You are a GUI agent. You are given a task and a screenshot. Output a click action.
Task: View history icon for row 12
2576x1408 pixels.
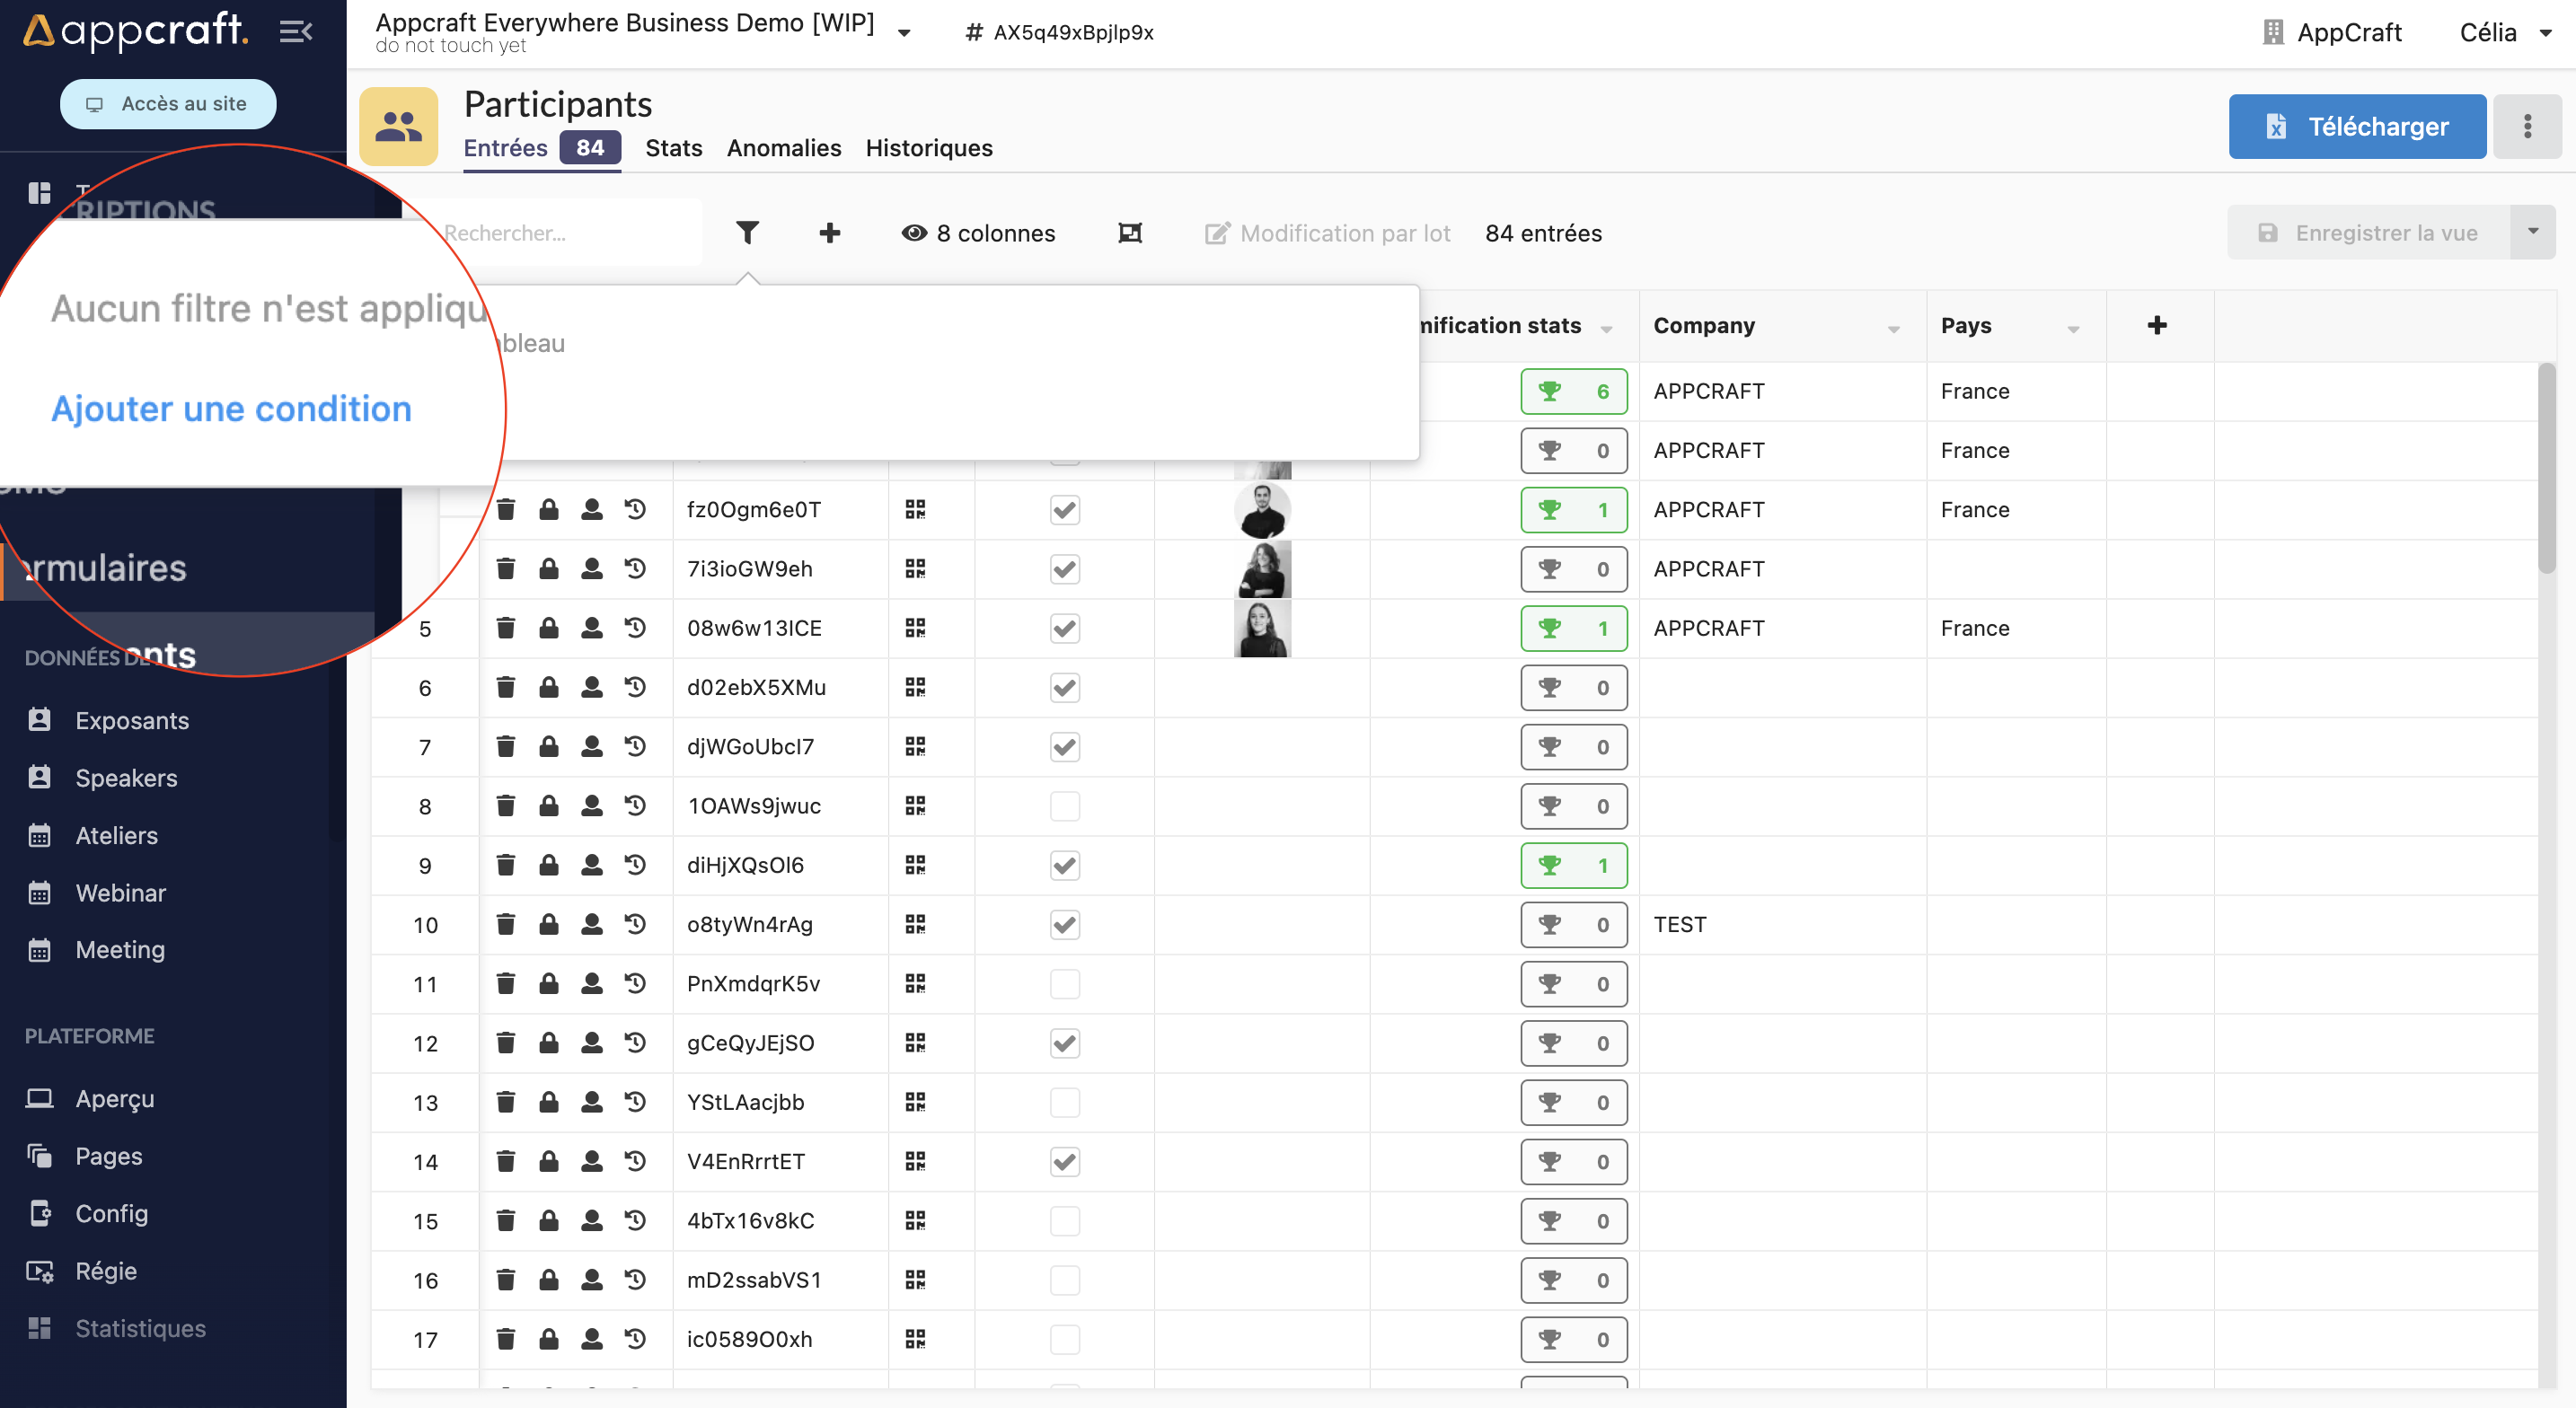635,1043
